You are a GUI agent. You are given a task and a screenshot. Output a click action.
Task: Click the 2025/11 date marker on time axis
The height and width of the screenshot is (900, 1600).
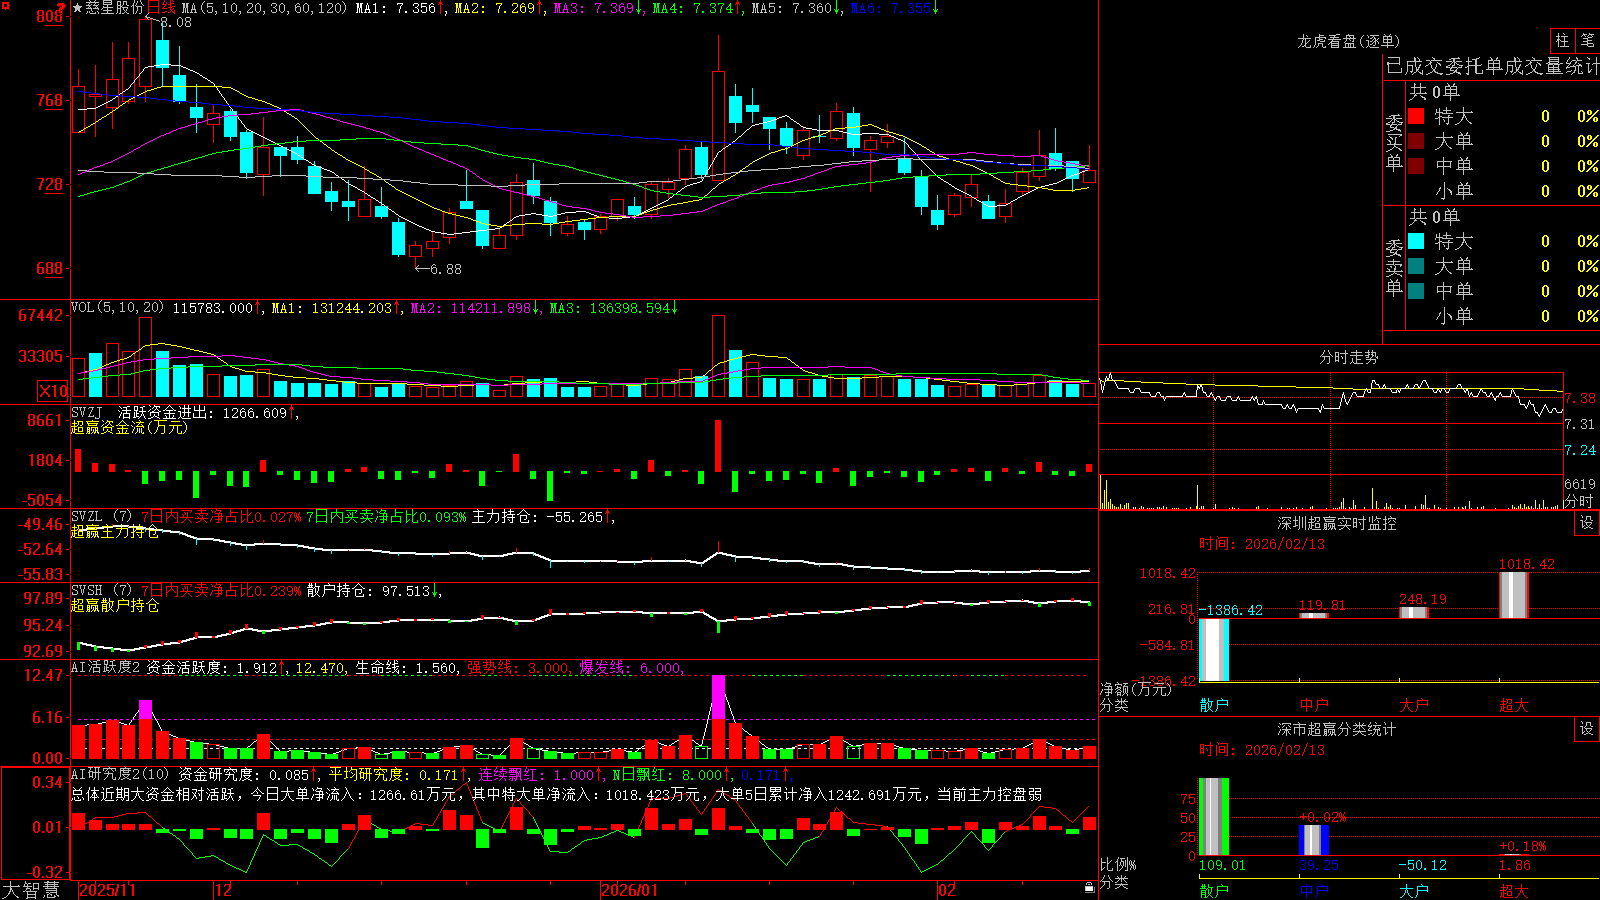[107, 890]
